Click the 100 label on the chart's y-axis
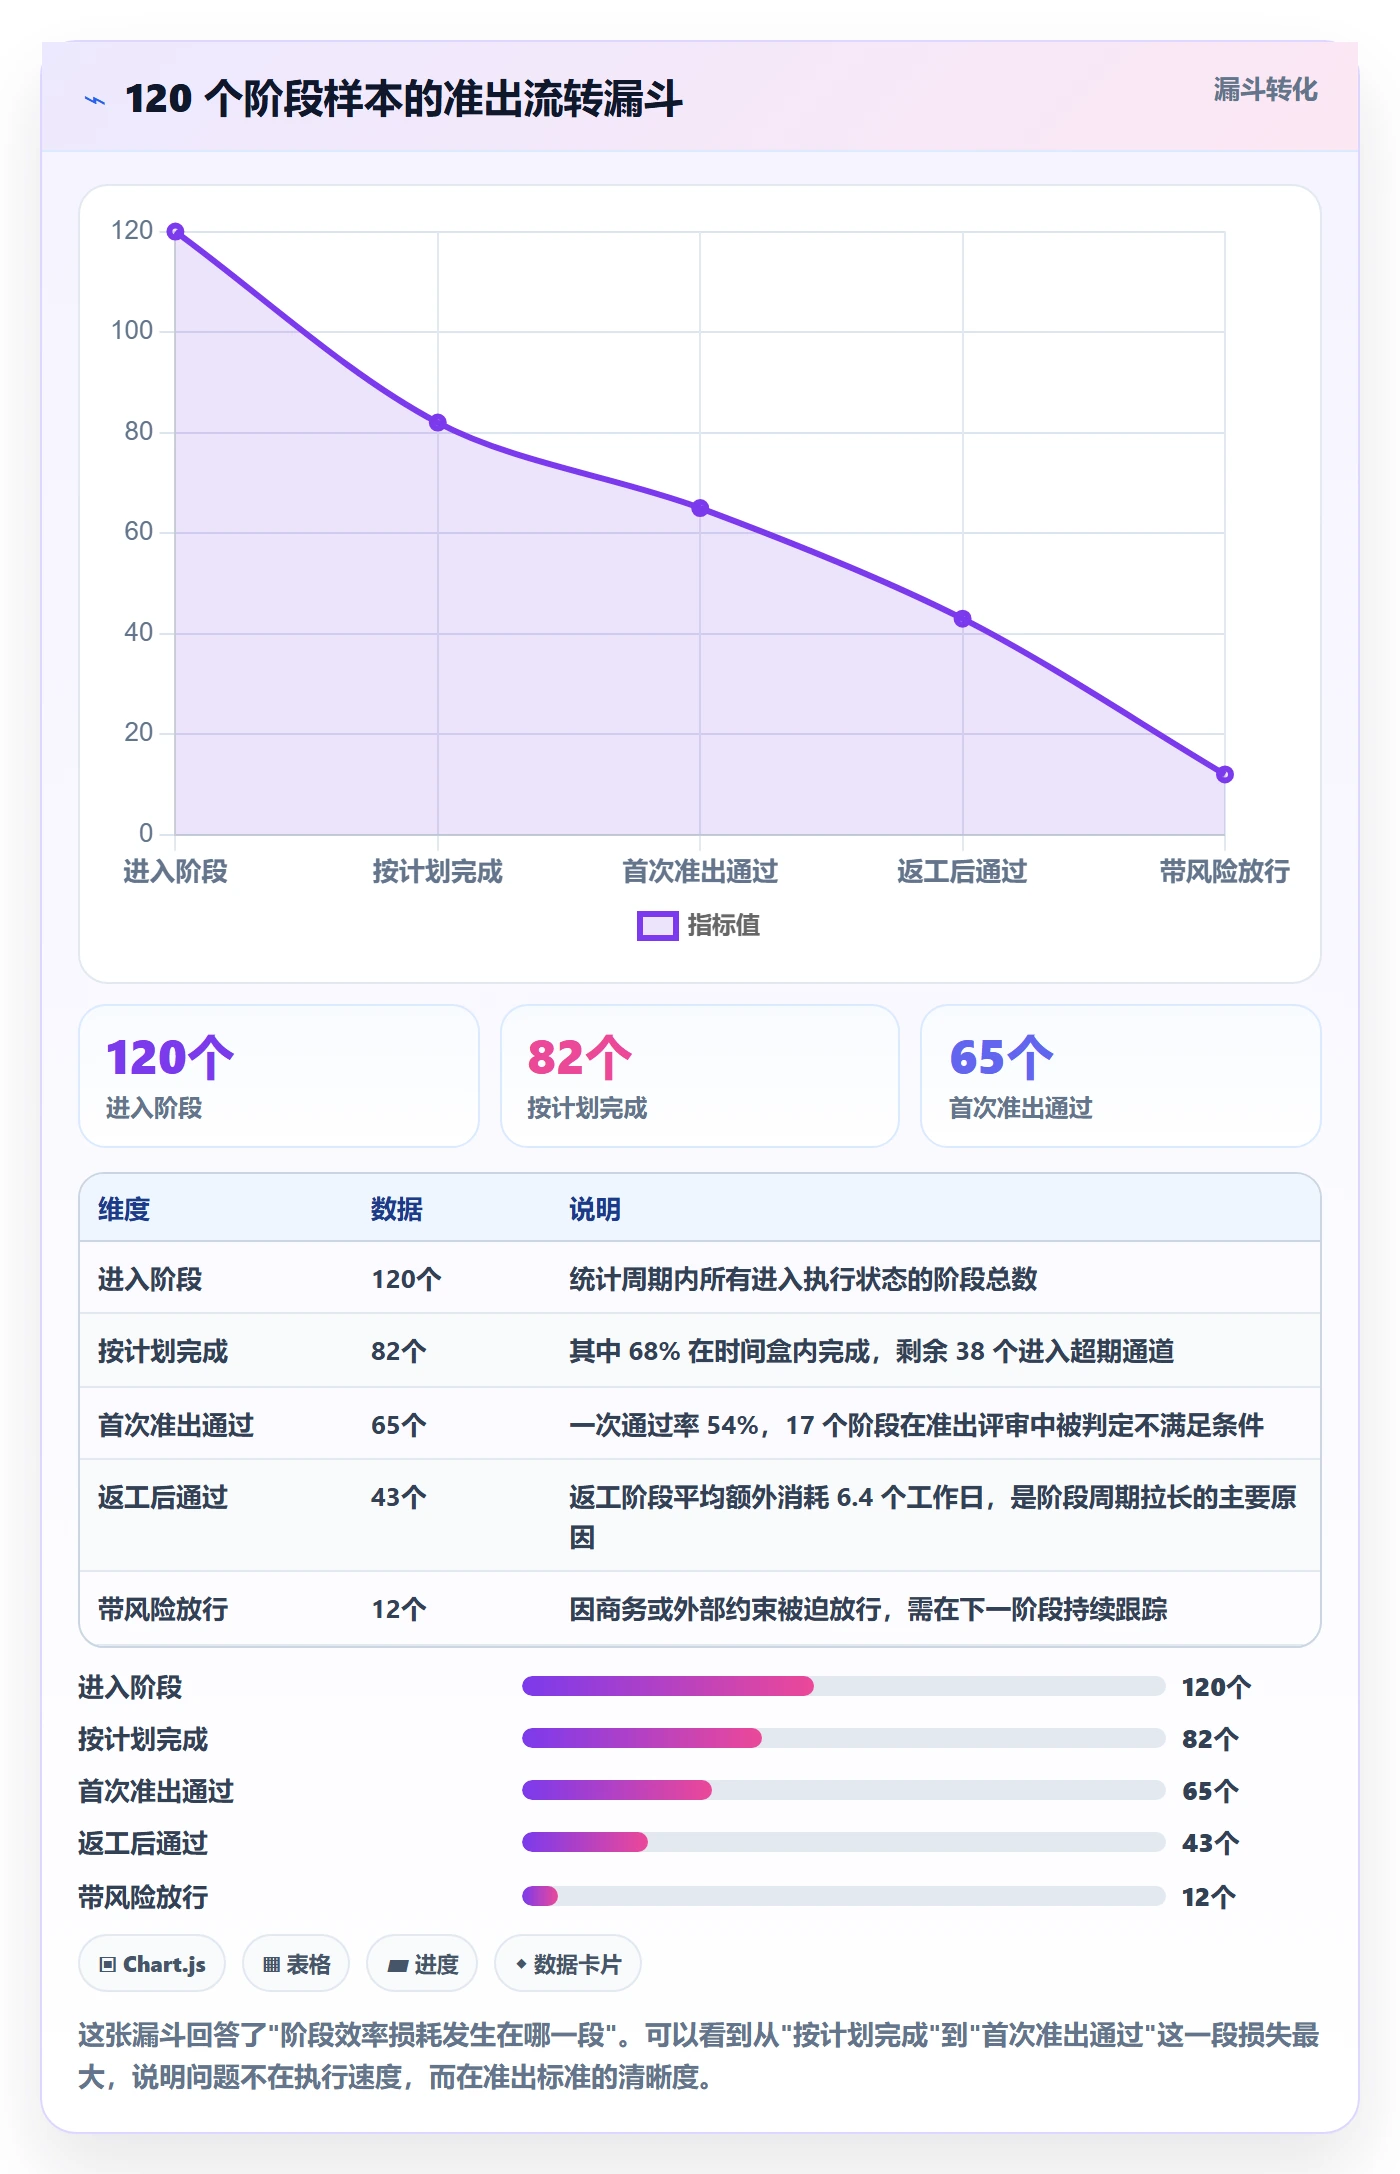 tap(132, 331)
